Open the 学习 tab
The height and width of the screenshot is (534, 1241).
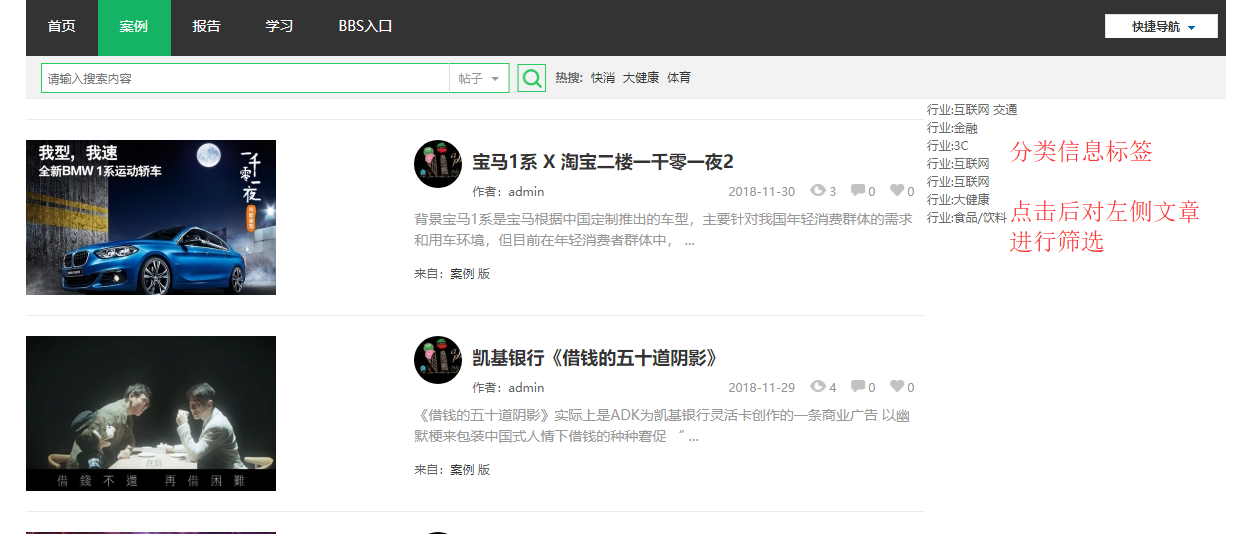279,27
